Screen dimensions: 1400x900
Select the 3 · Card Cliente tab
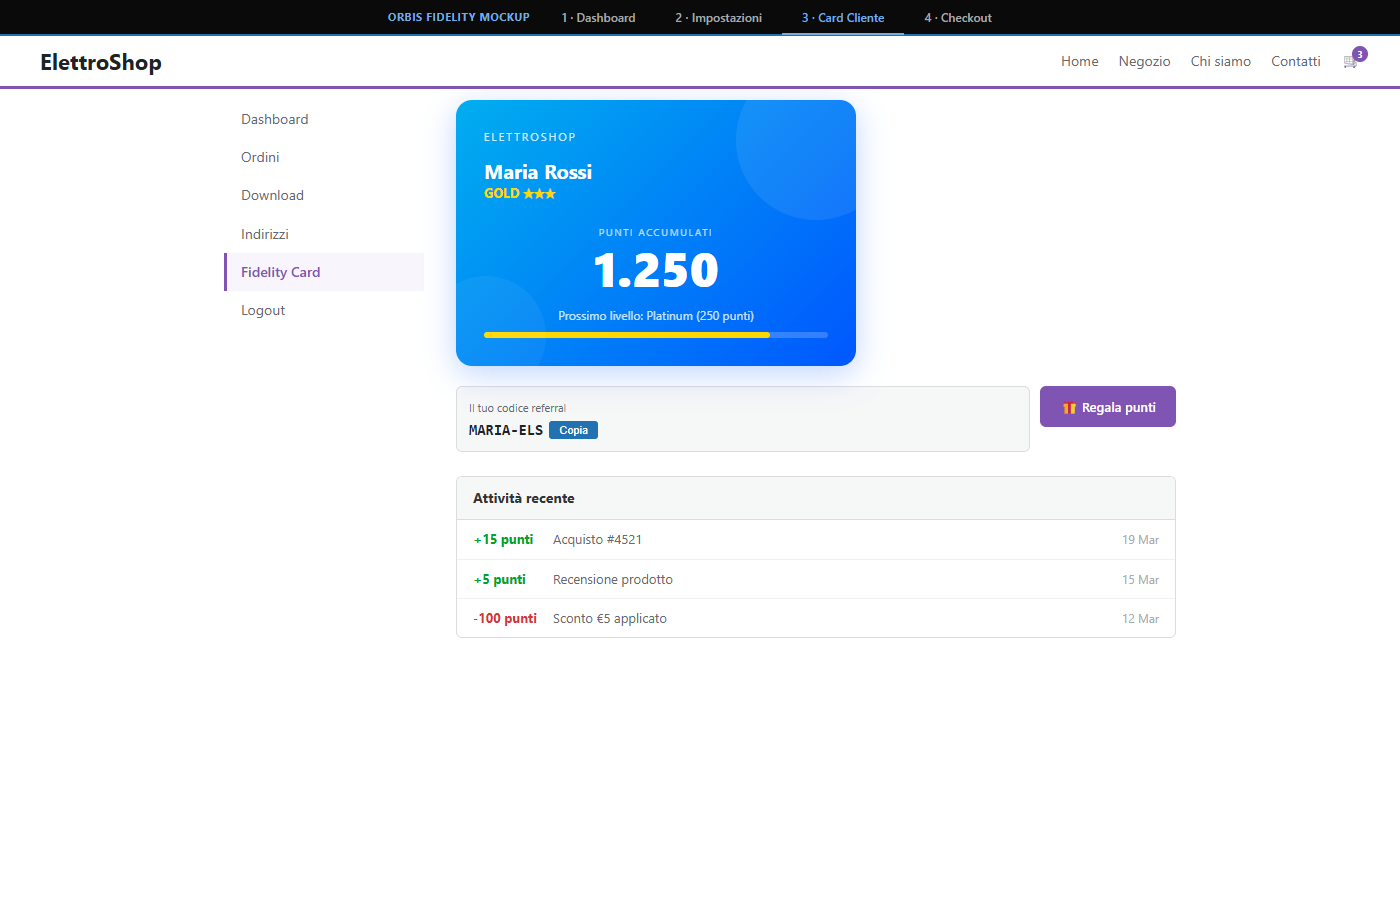(842, 18)
